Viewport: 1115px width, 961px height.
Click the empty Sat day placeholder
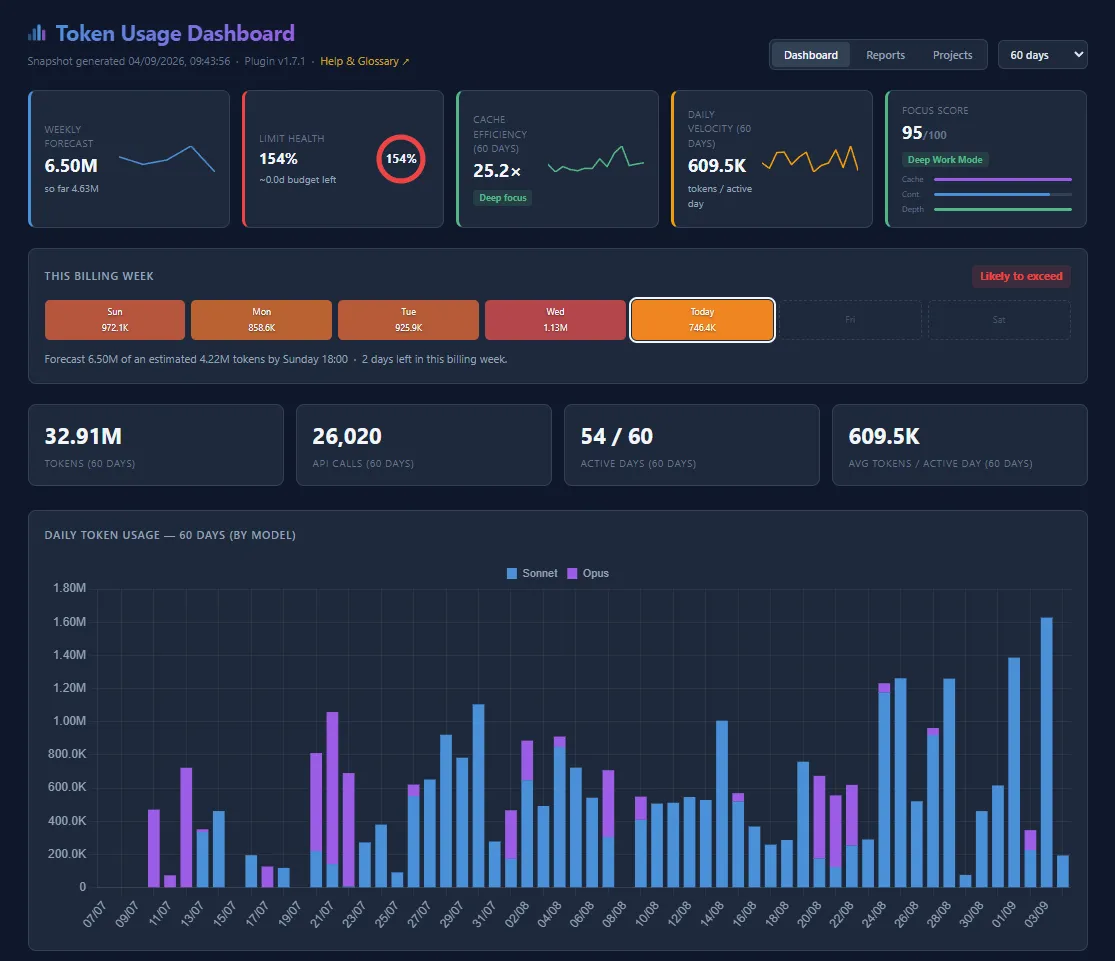click(999, 319)
